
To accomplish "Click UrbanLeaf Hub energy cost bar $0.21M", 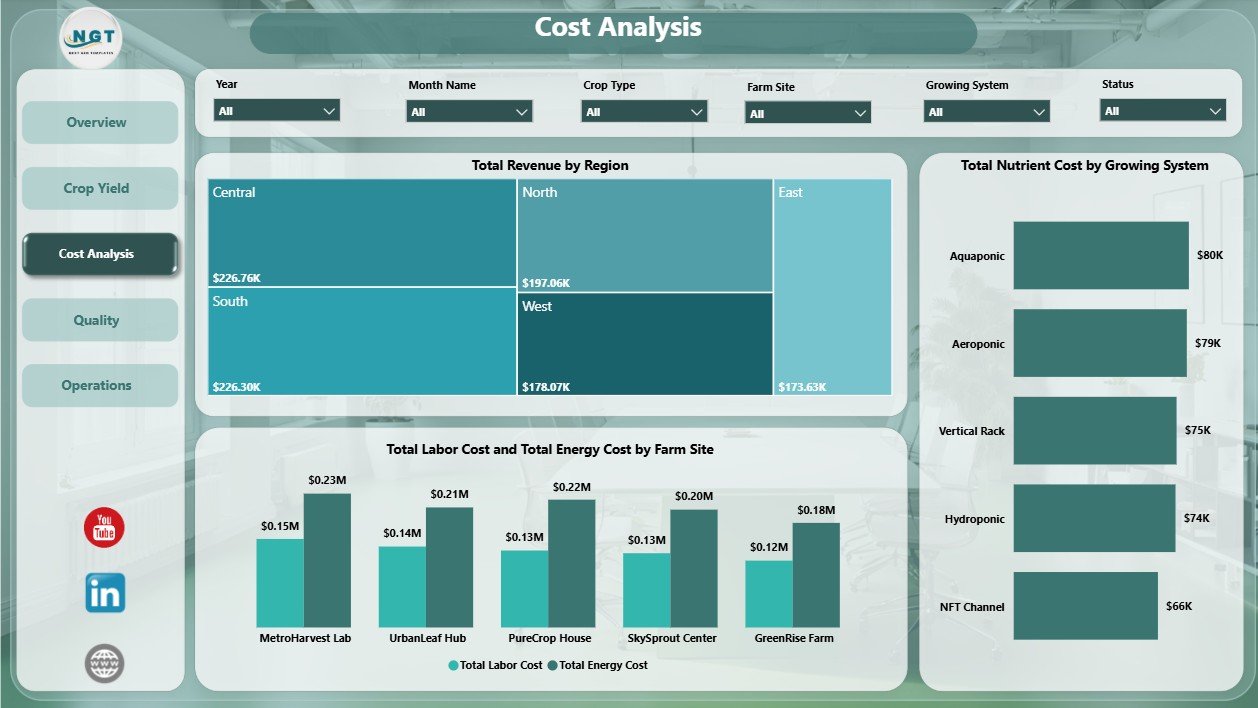I will (450, 567).
